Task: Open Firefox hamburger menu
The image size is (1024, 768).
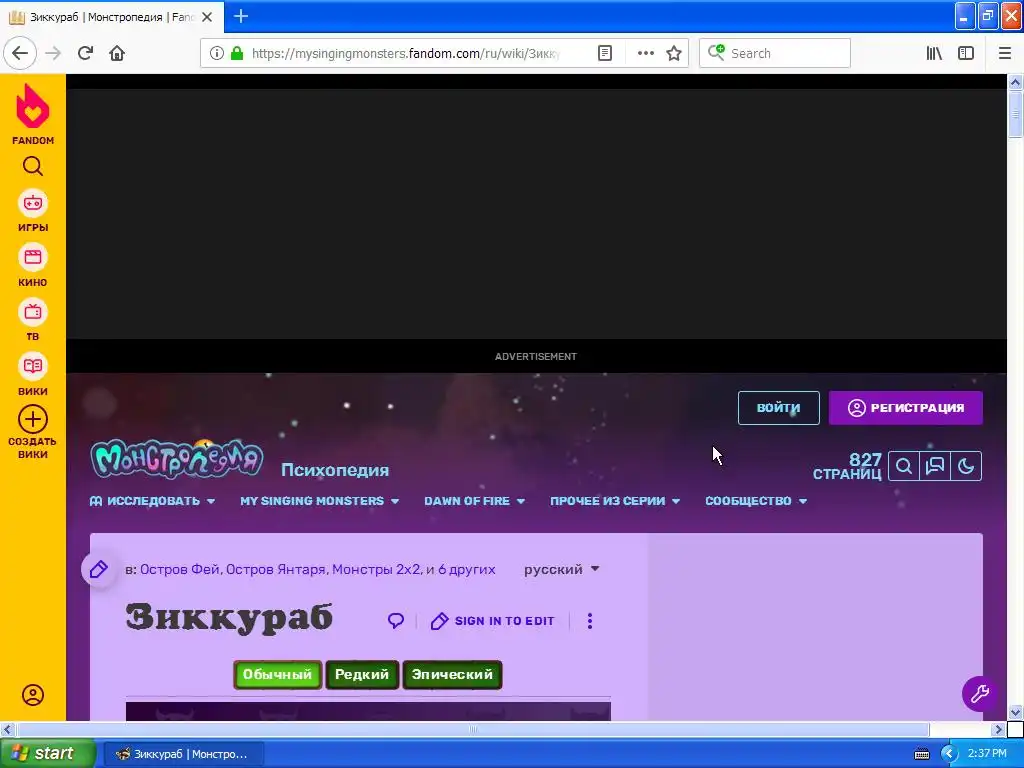Action: click(1005, 53)
